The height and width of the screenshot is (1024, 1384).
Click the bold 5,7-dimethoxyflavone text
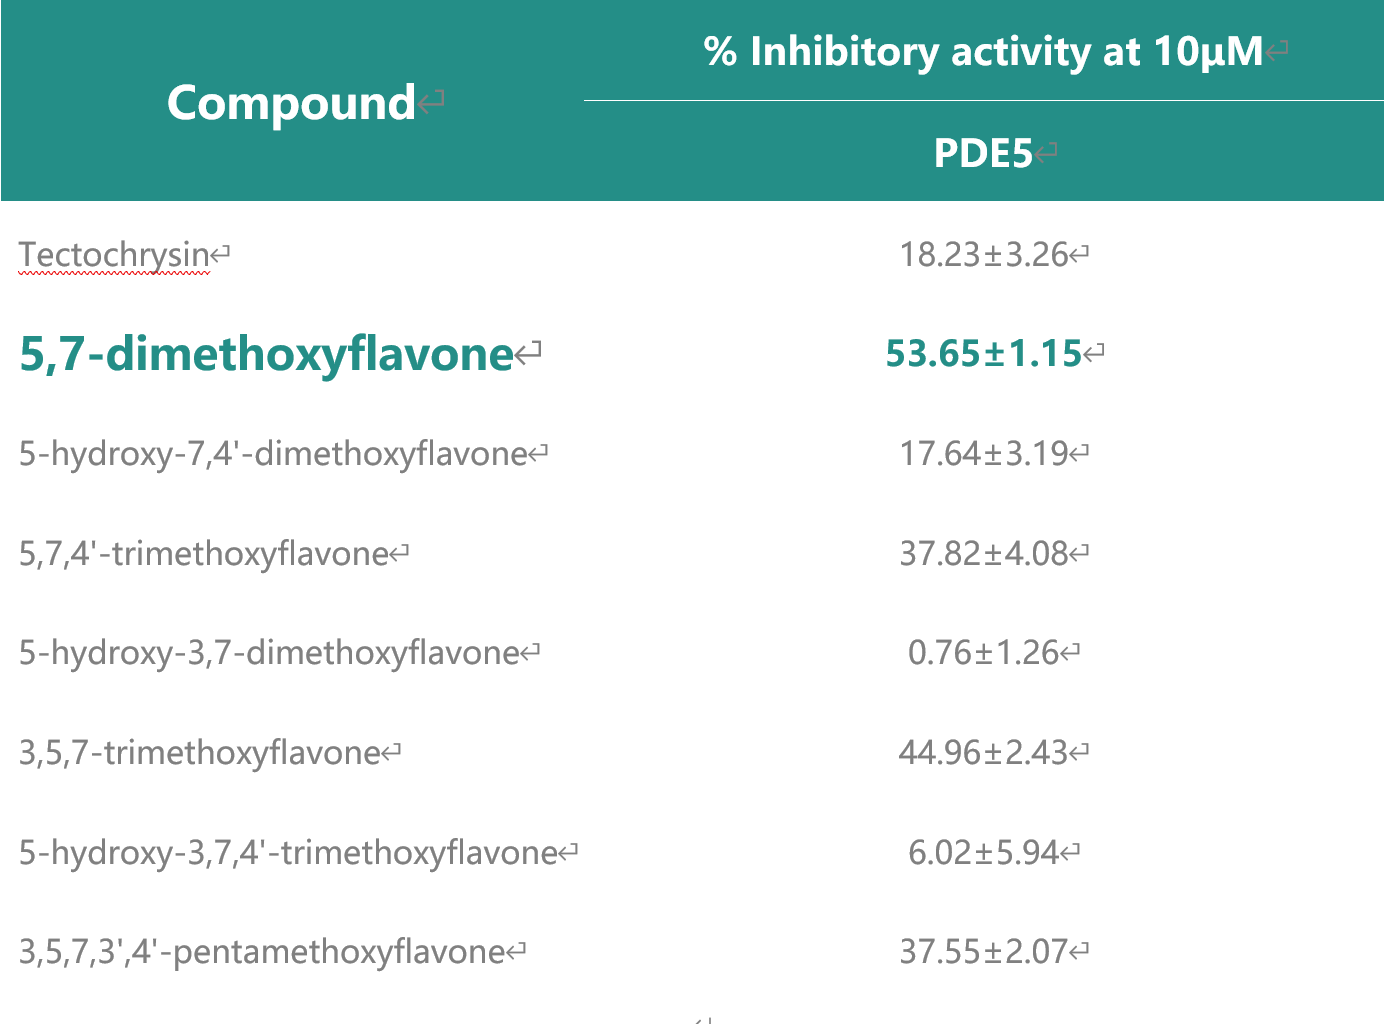(x=266, y=353)
